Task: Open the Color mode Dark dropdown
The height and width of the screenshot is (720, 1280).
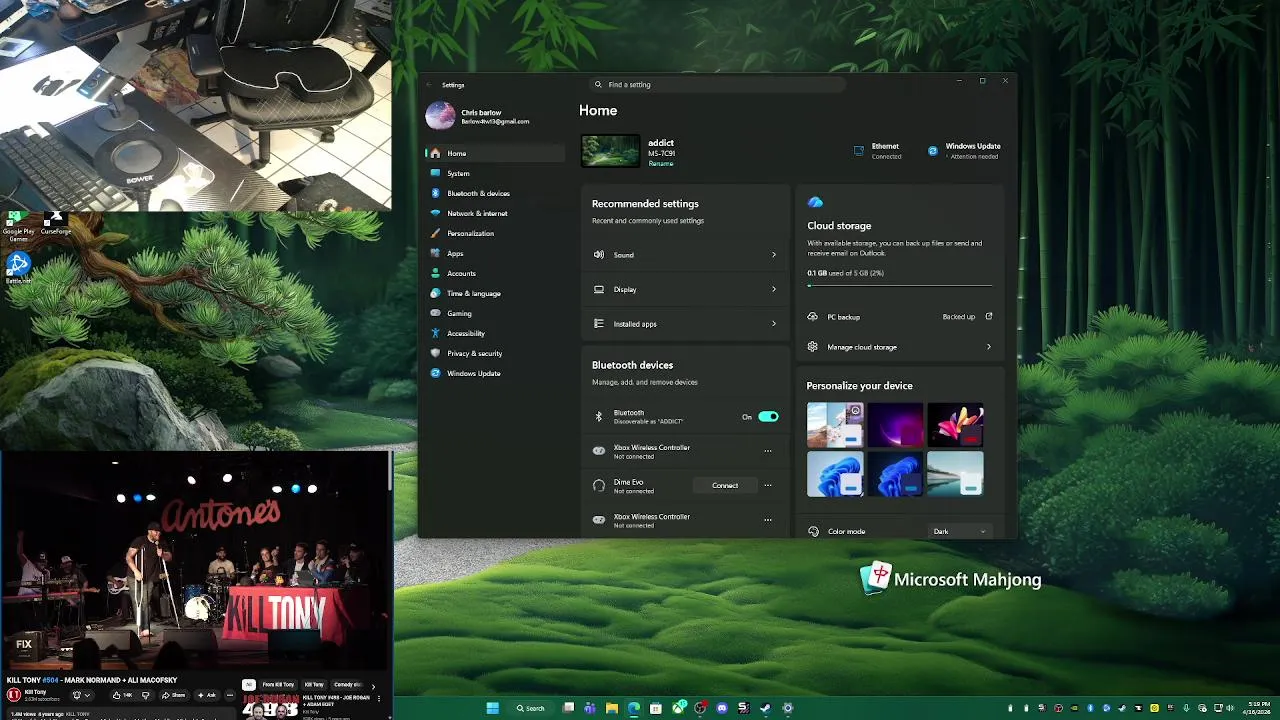Action: [x=960, y=531]
